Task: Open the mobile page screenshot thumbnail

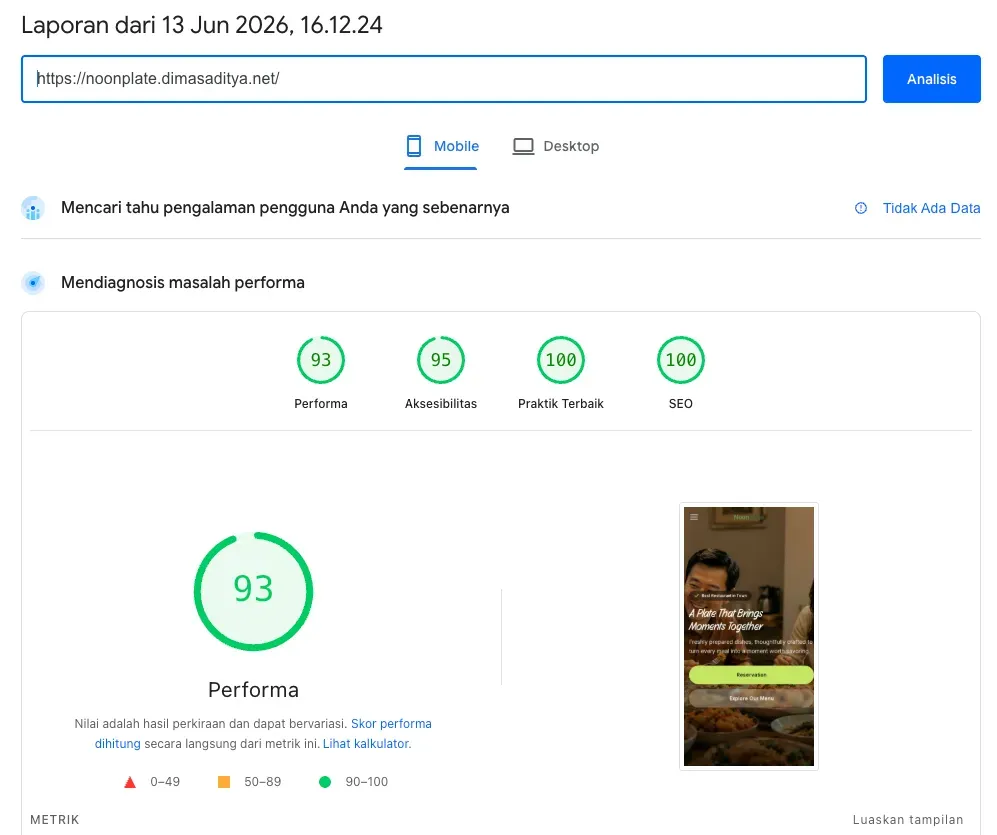Action: tap(748, 636)
